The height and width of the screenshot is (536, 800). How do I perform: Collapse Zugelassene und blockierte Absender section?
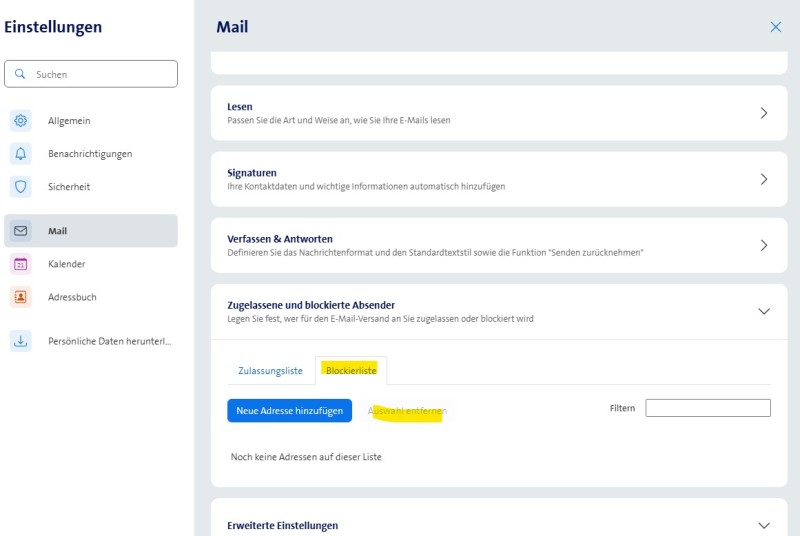[764, 311]
